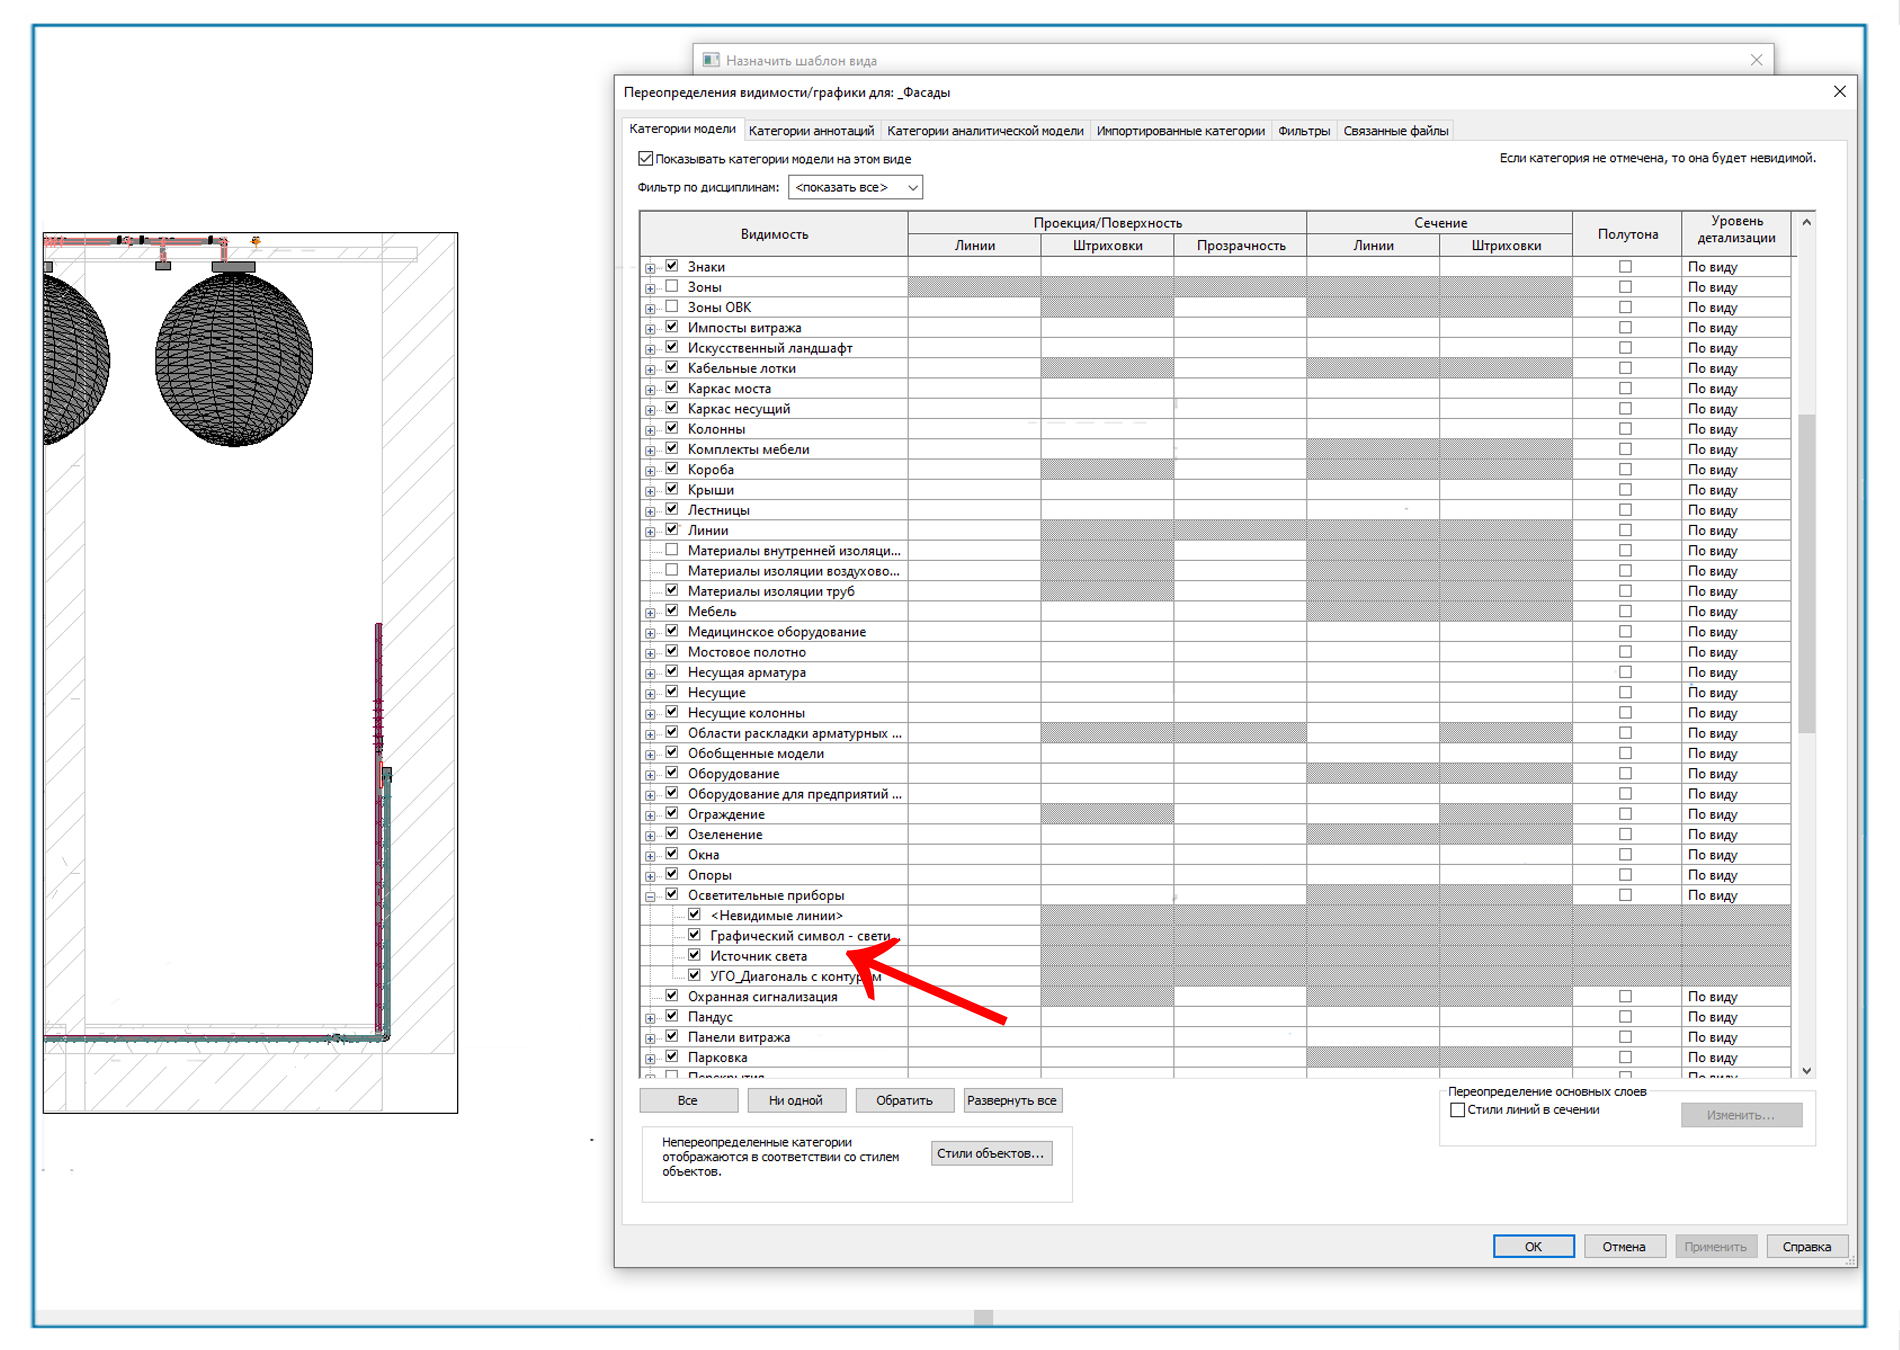Expand the Парковка category
The height and width of the screenshot is (1350, 1900).
(x=650, y=1058)
